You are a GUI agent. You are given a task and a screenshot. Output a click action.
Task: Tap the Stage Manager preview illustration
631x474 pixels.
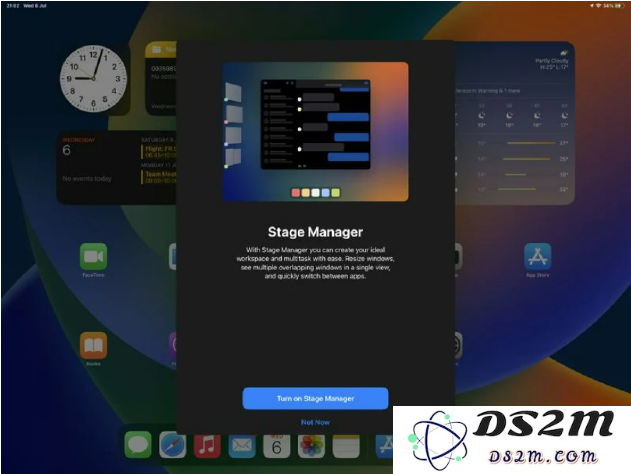(316, 132)
